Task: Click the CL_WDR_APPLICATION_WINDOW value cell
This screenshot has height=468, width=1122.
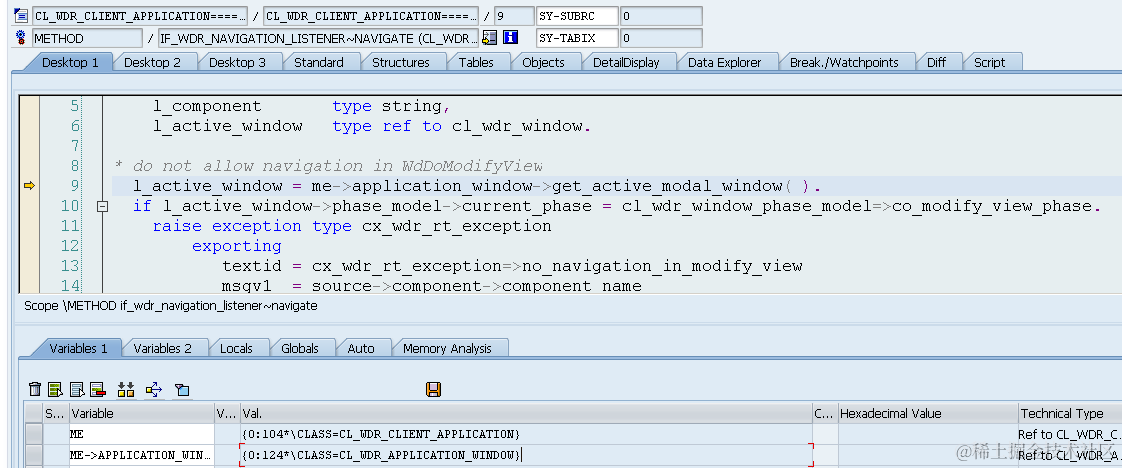Action: (526, 455)
